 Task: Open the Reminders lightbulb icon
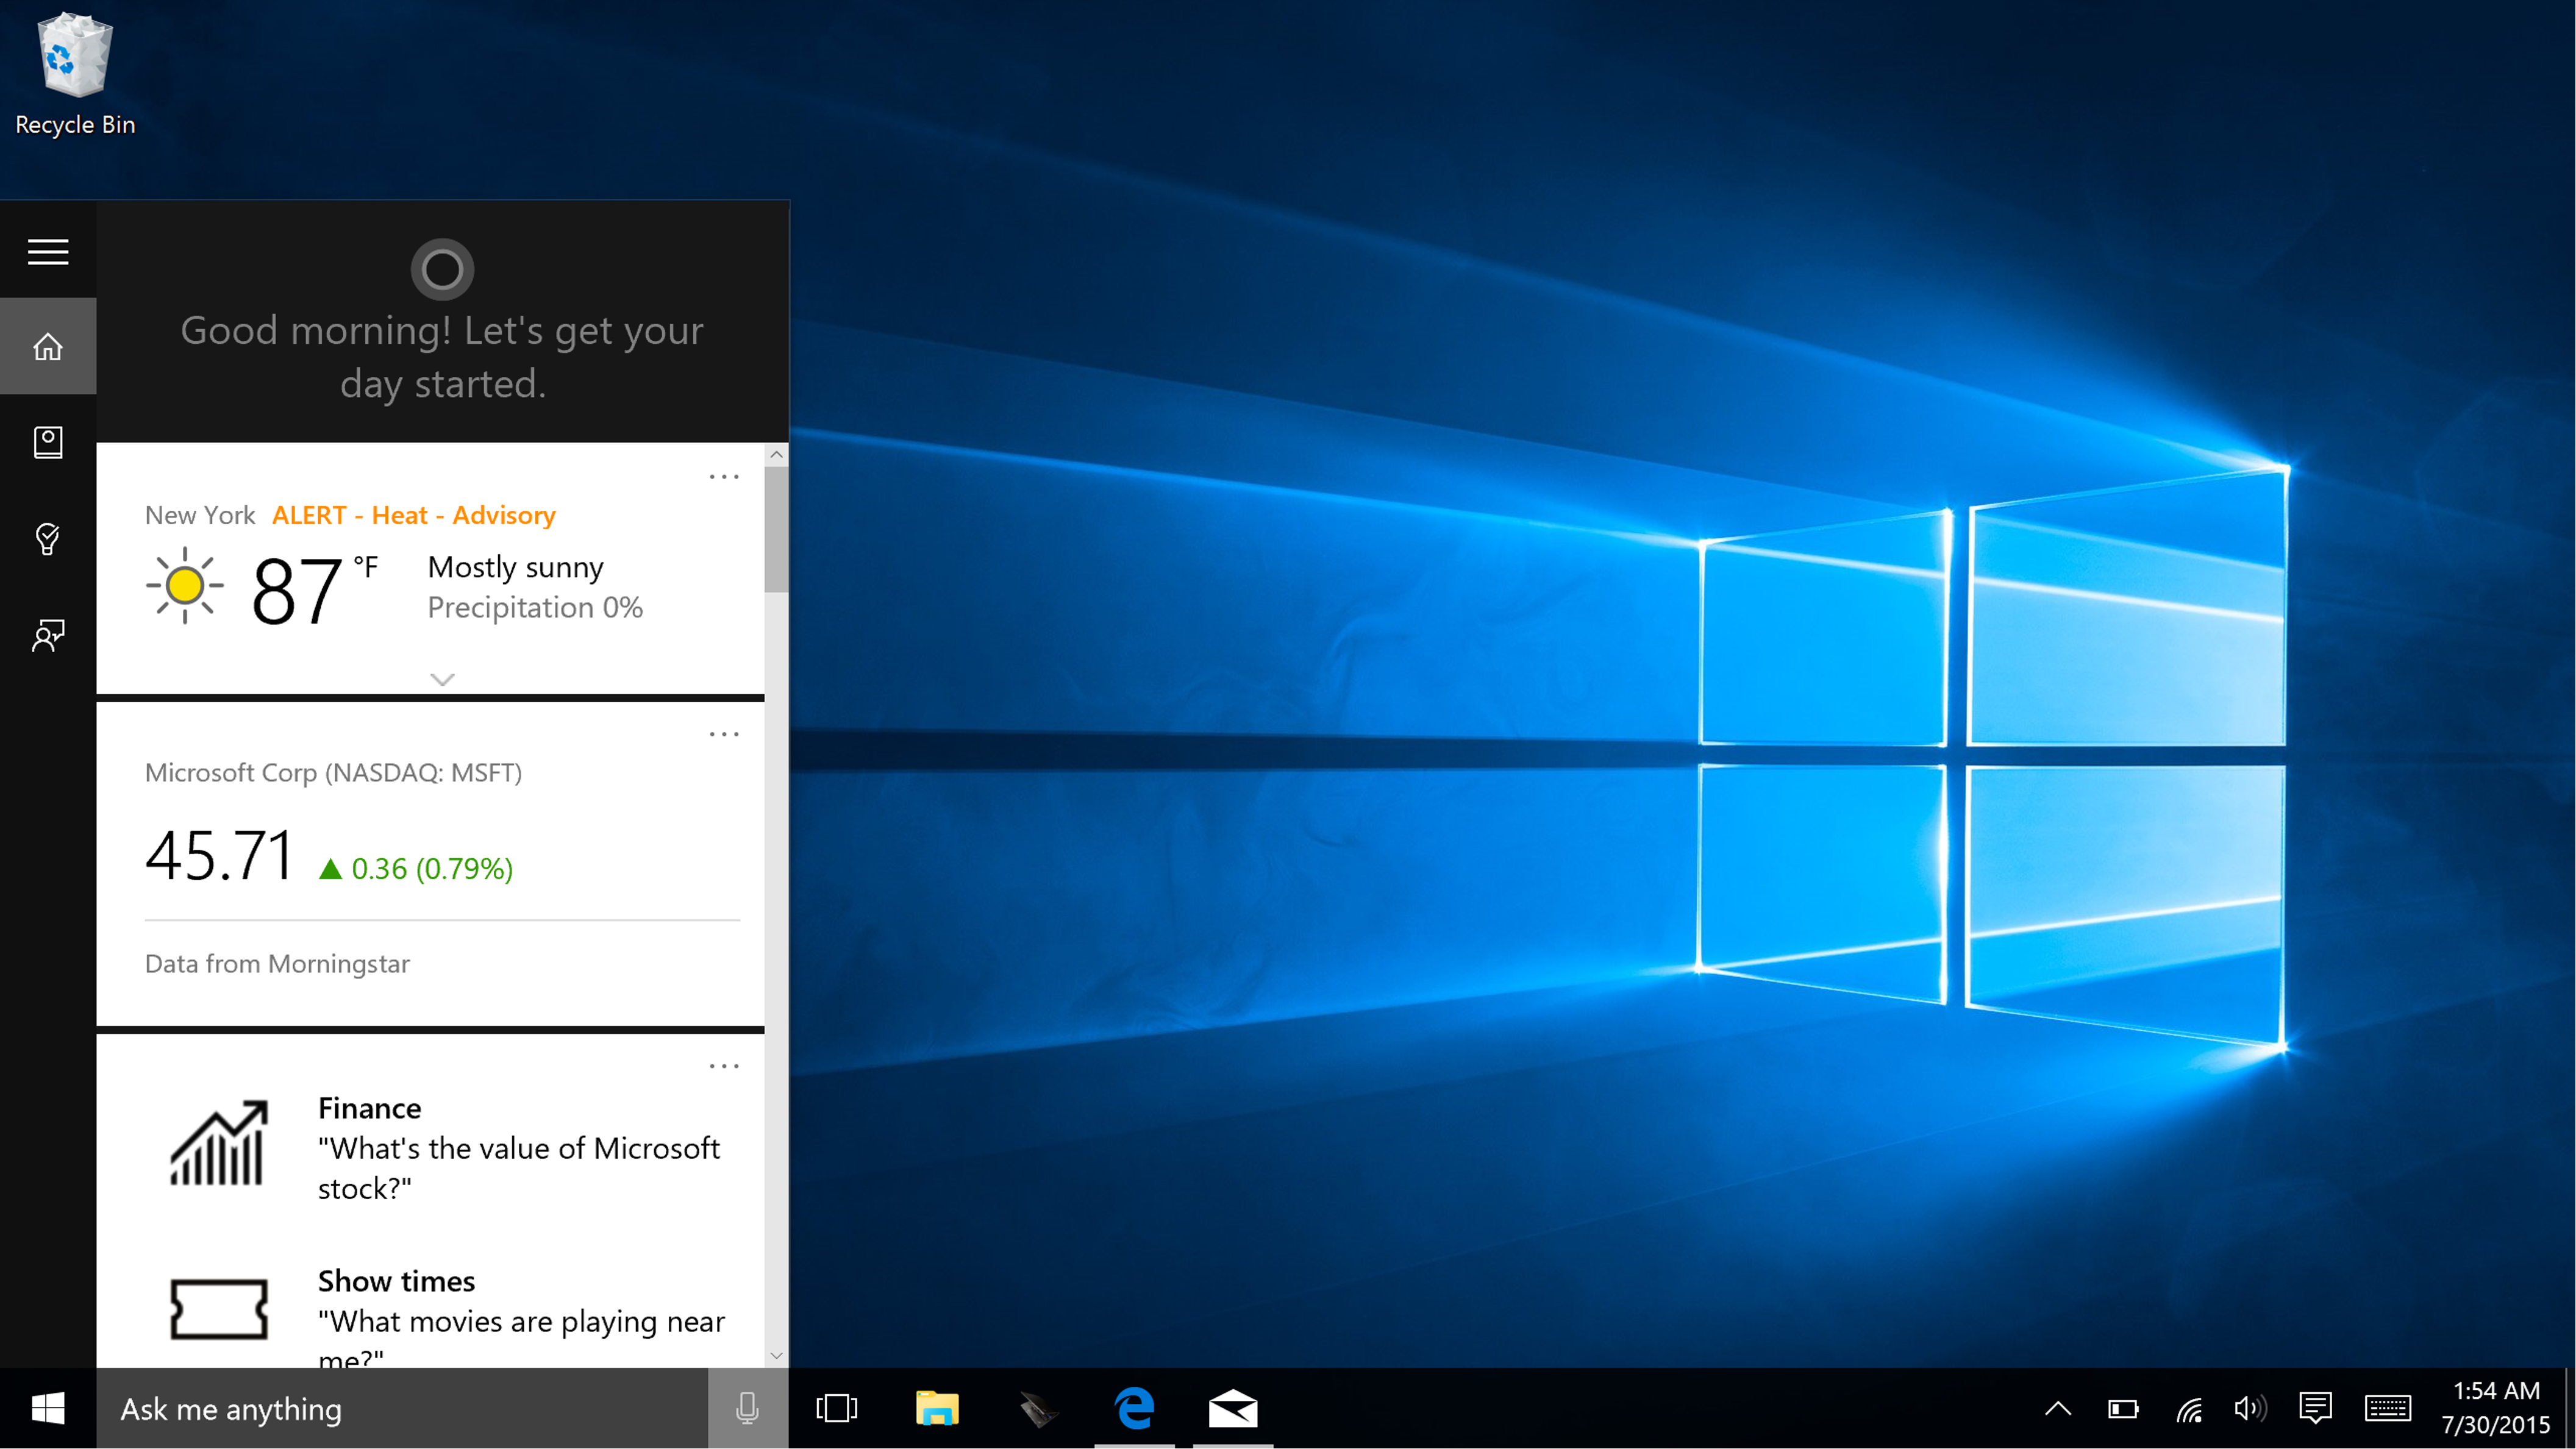pyautogui.click(x=48, y=538)
